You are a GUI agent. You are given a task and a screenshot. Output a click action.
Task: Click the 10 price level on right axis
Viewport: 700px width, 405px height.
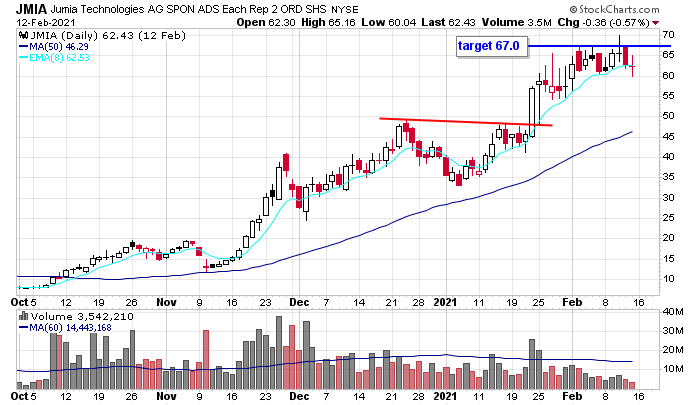coord(668,279)
